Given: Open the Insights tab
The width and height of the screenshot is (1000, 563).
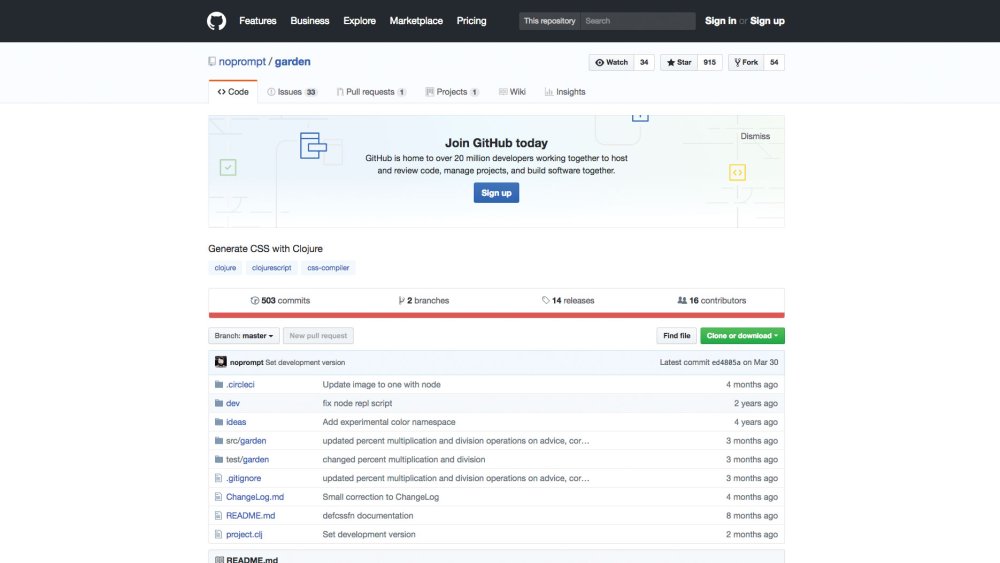Looking at the screenshot, I should (x=565, y=92).
